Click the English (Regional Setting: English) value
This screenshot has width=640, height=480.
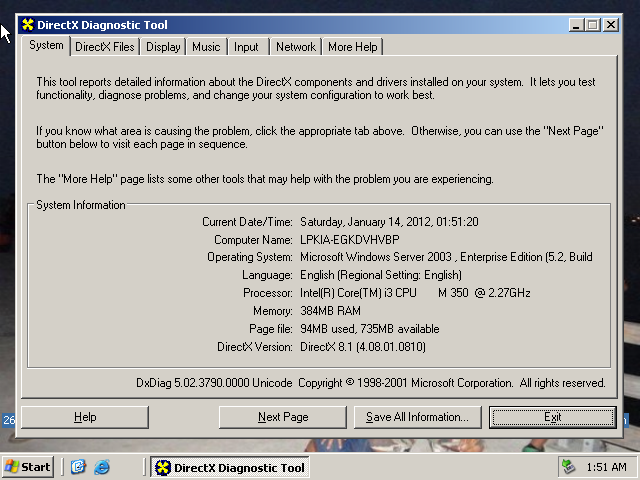381,275
